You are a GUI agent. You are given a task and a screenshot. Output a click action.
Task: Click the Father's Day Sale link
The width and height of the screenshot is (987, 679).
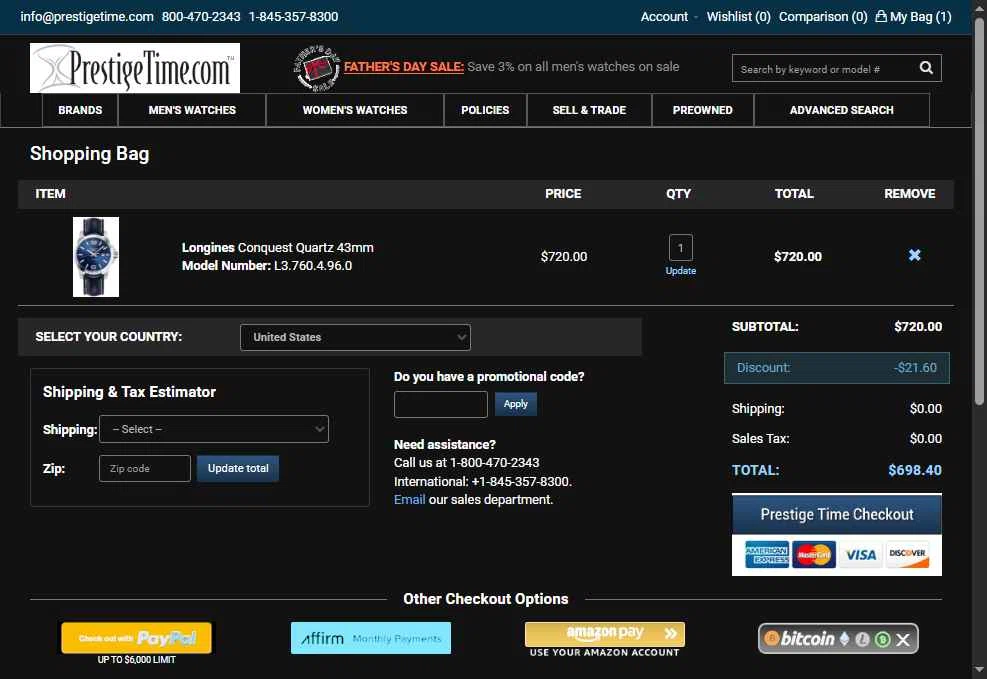coord(403,67)
